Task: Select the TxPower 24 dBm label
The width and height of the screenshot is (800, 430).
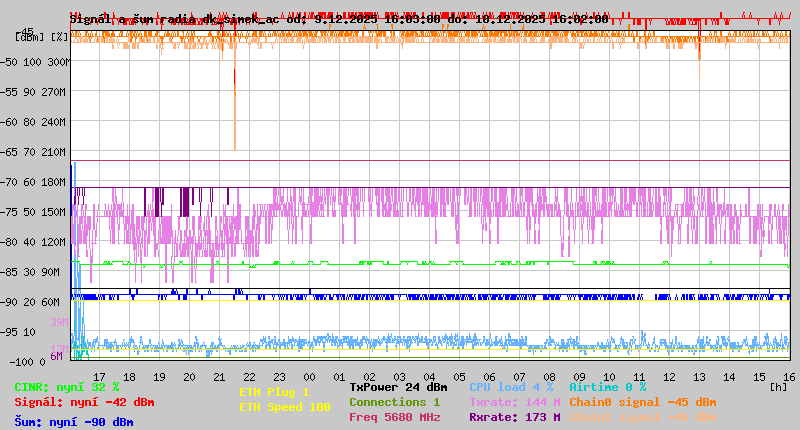Action: point(398,387)
